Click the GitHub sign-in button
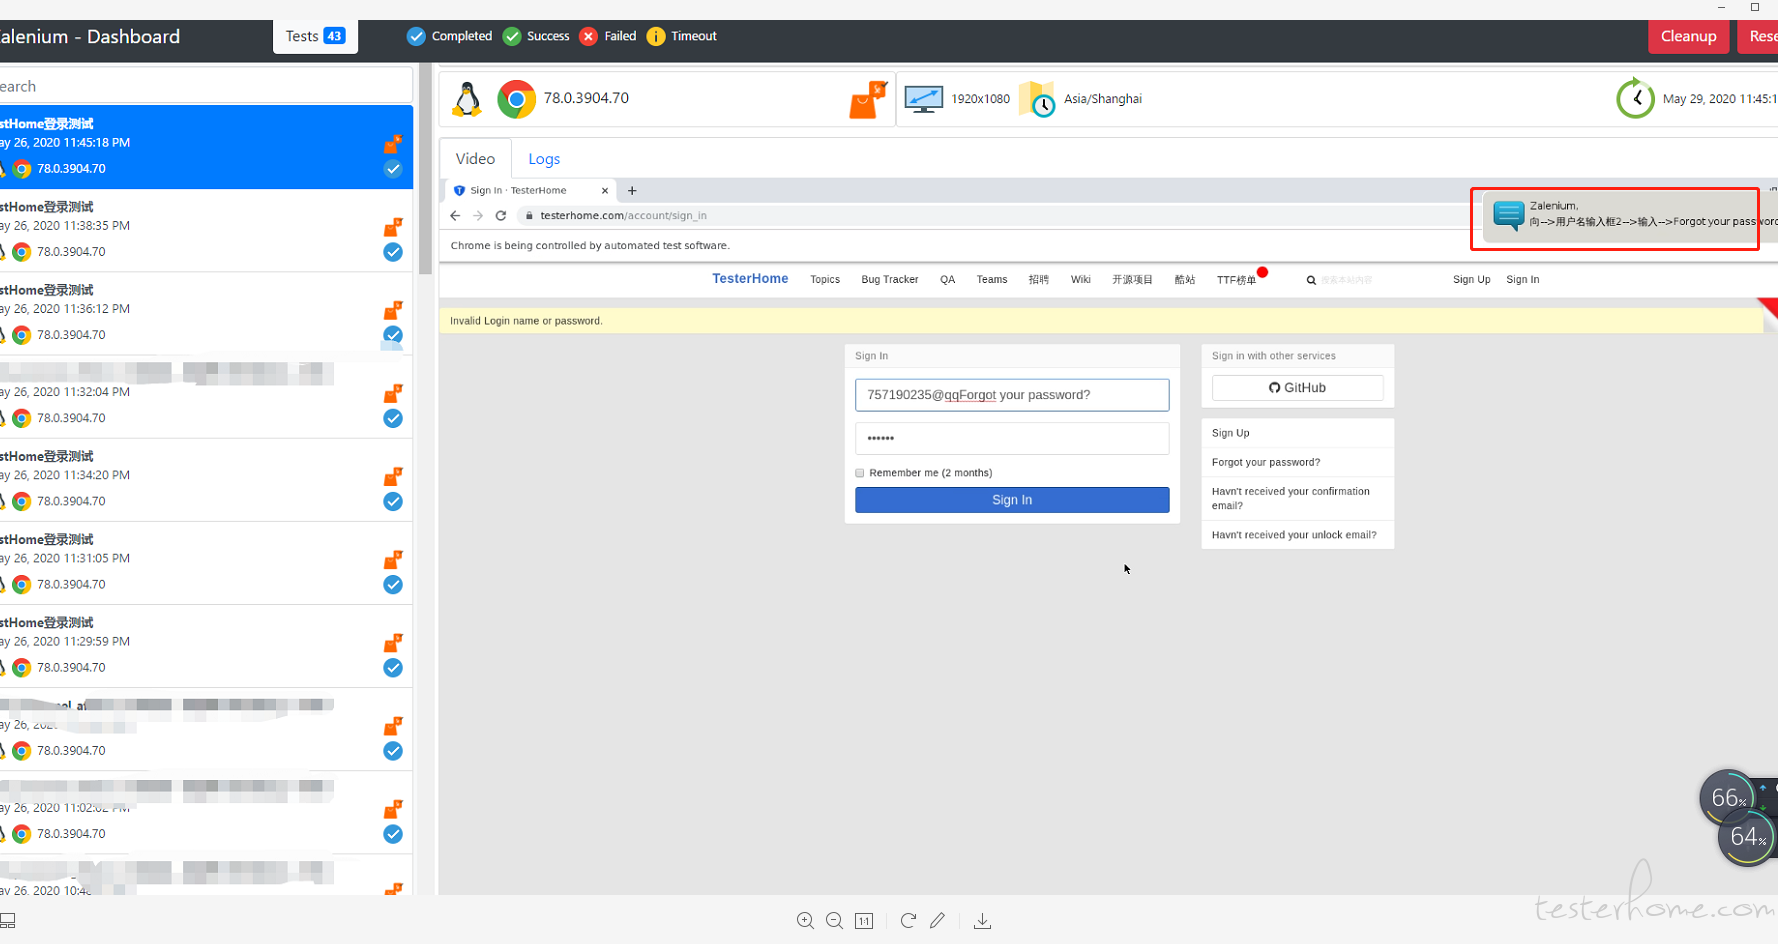 click(x=1297, y=388)
